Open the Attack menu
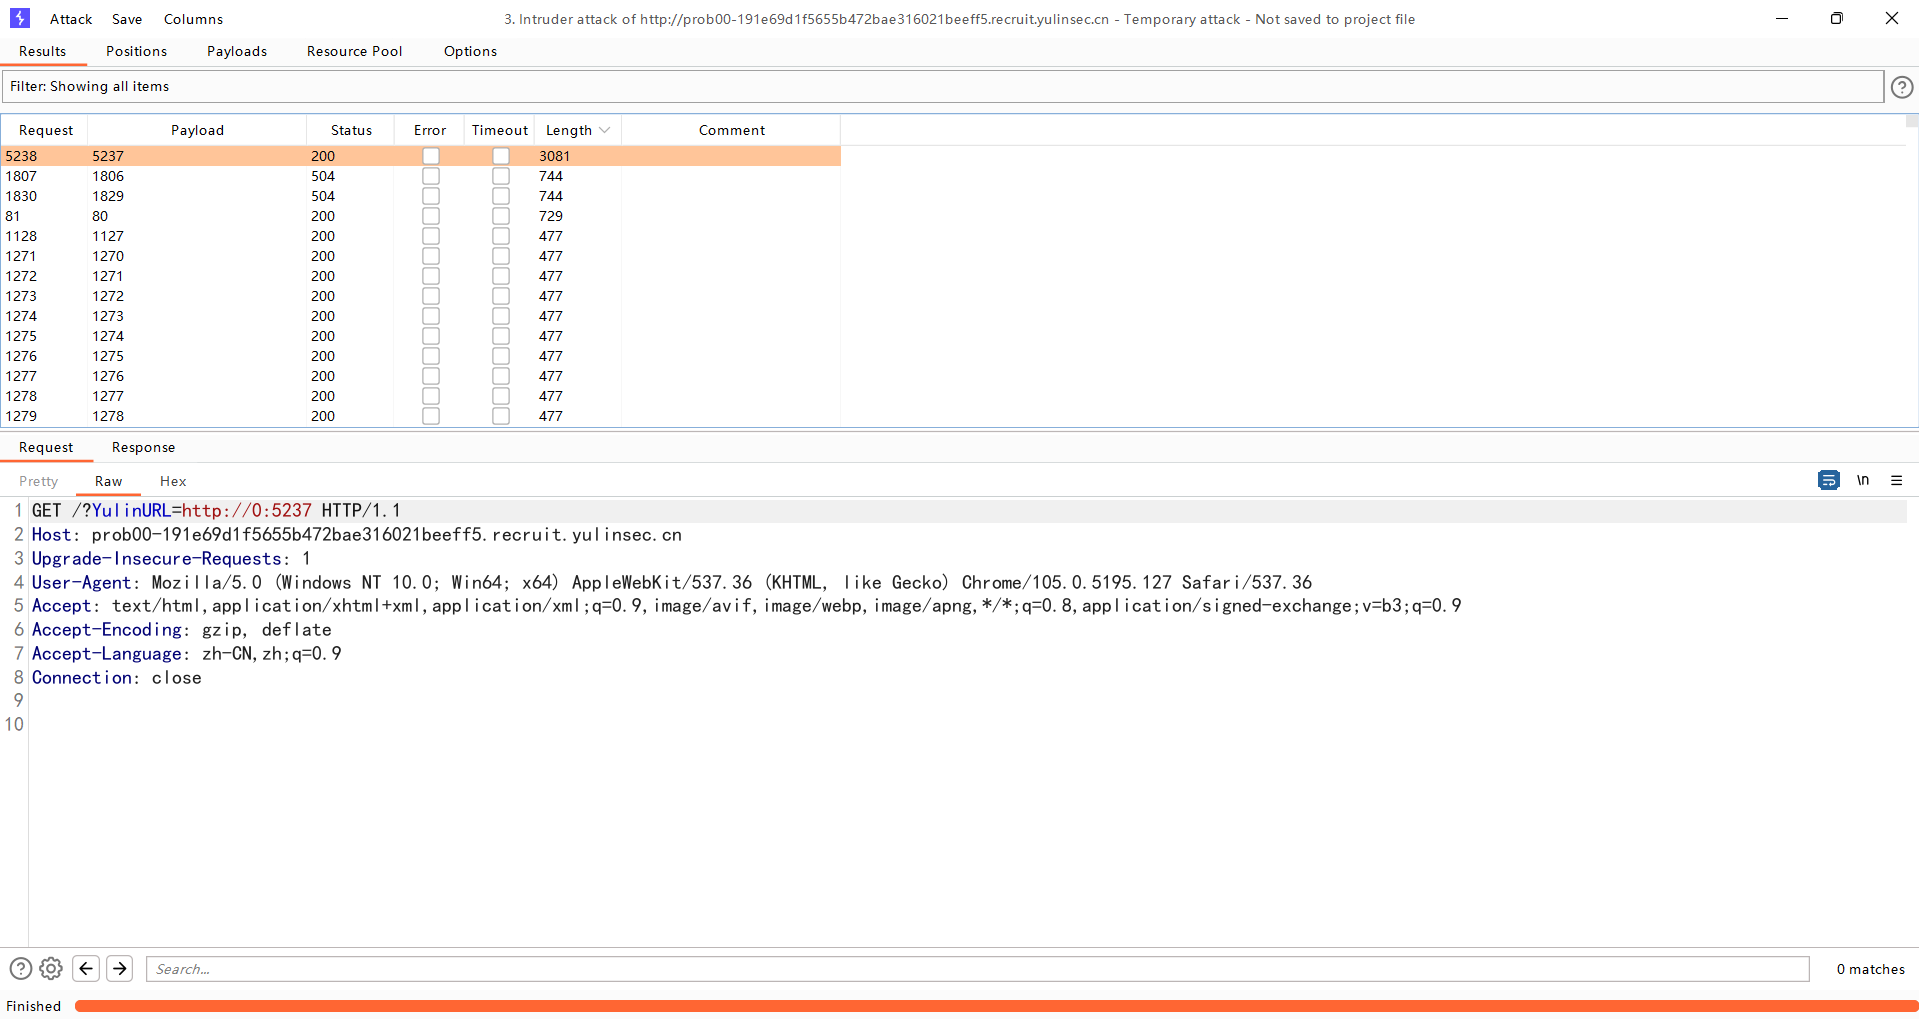Image resolution: width=1920 pixels, height=1020 pixels. pos(71,19)
